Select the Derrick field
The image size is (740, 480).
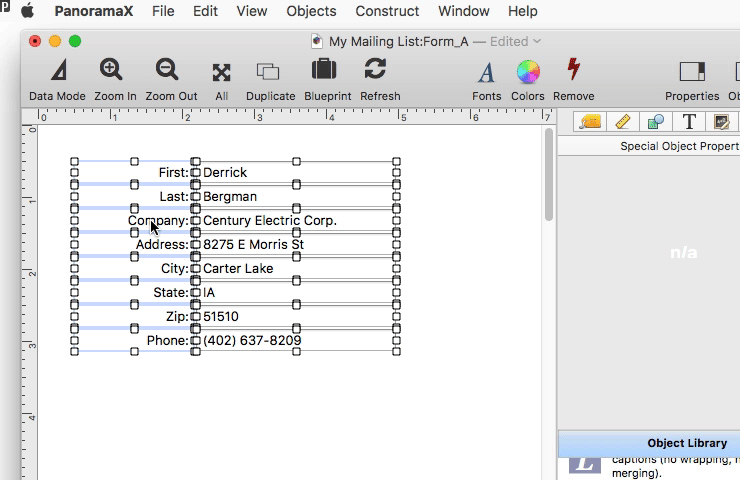coord(296,173)
